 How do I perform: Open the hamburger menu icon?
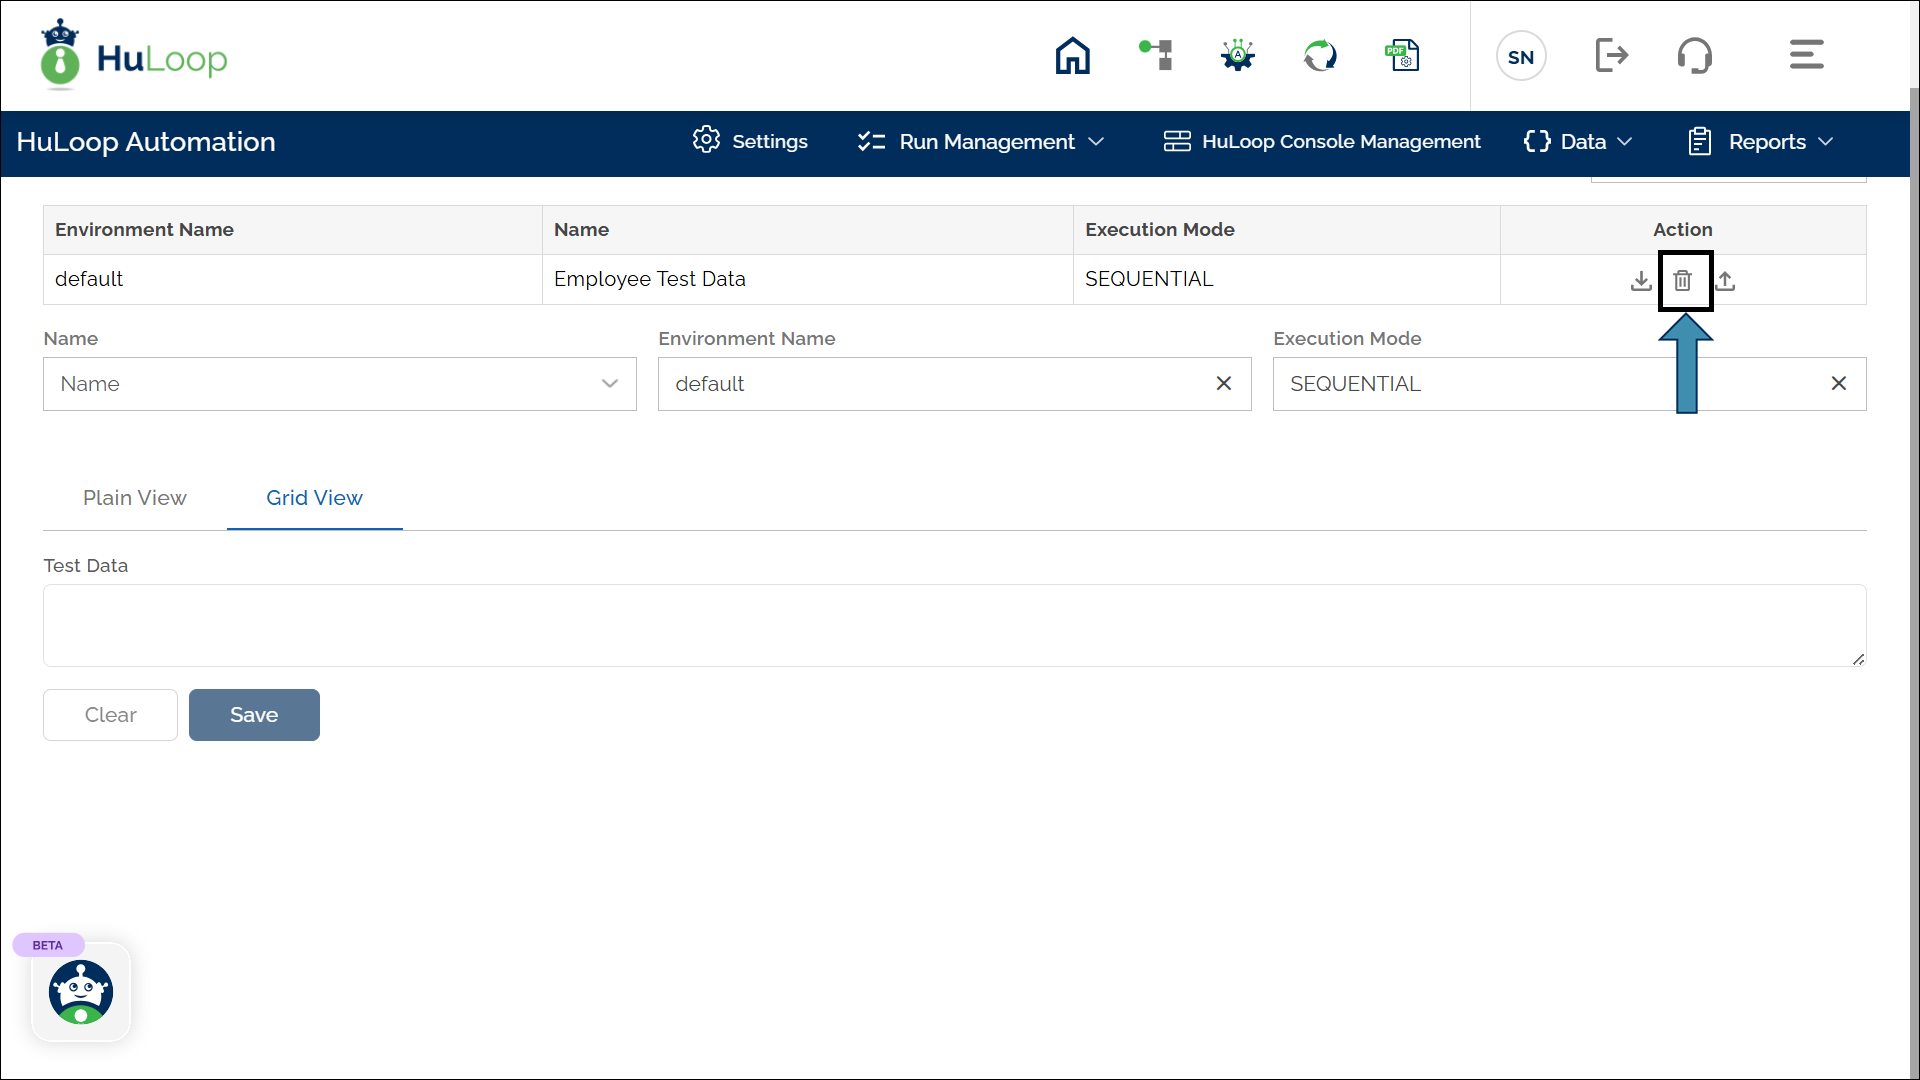pyautogui.click(x=1806, y=55)
